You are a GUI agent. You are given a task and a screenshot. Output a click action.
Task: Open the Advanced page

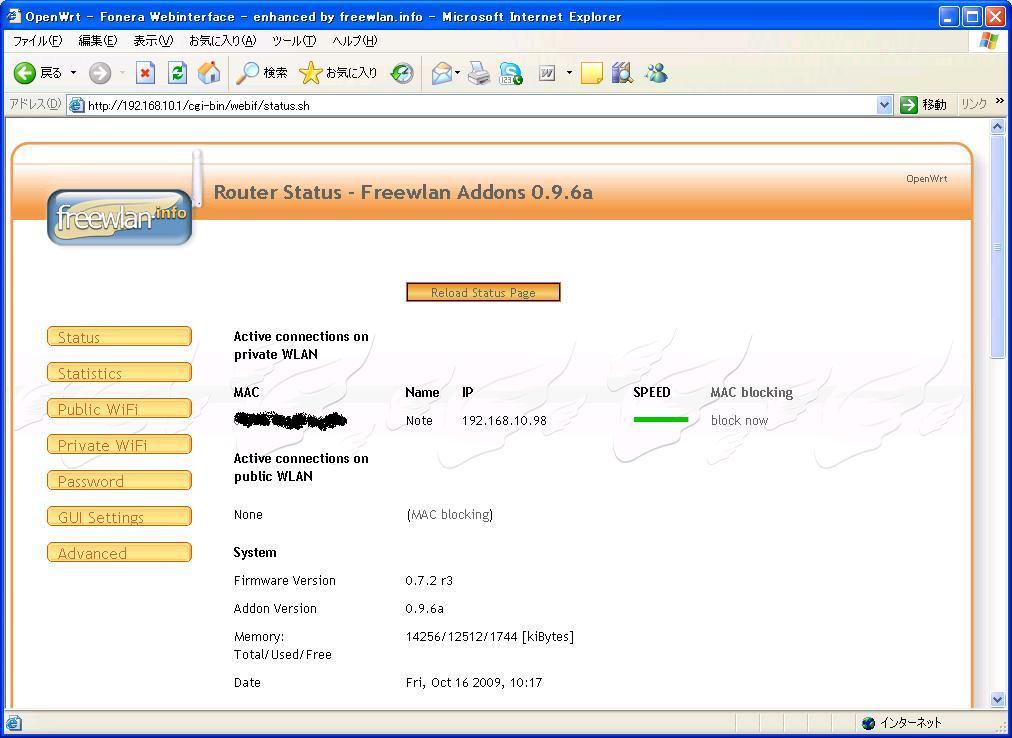pos(119,553)
